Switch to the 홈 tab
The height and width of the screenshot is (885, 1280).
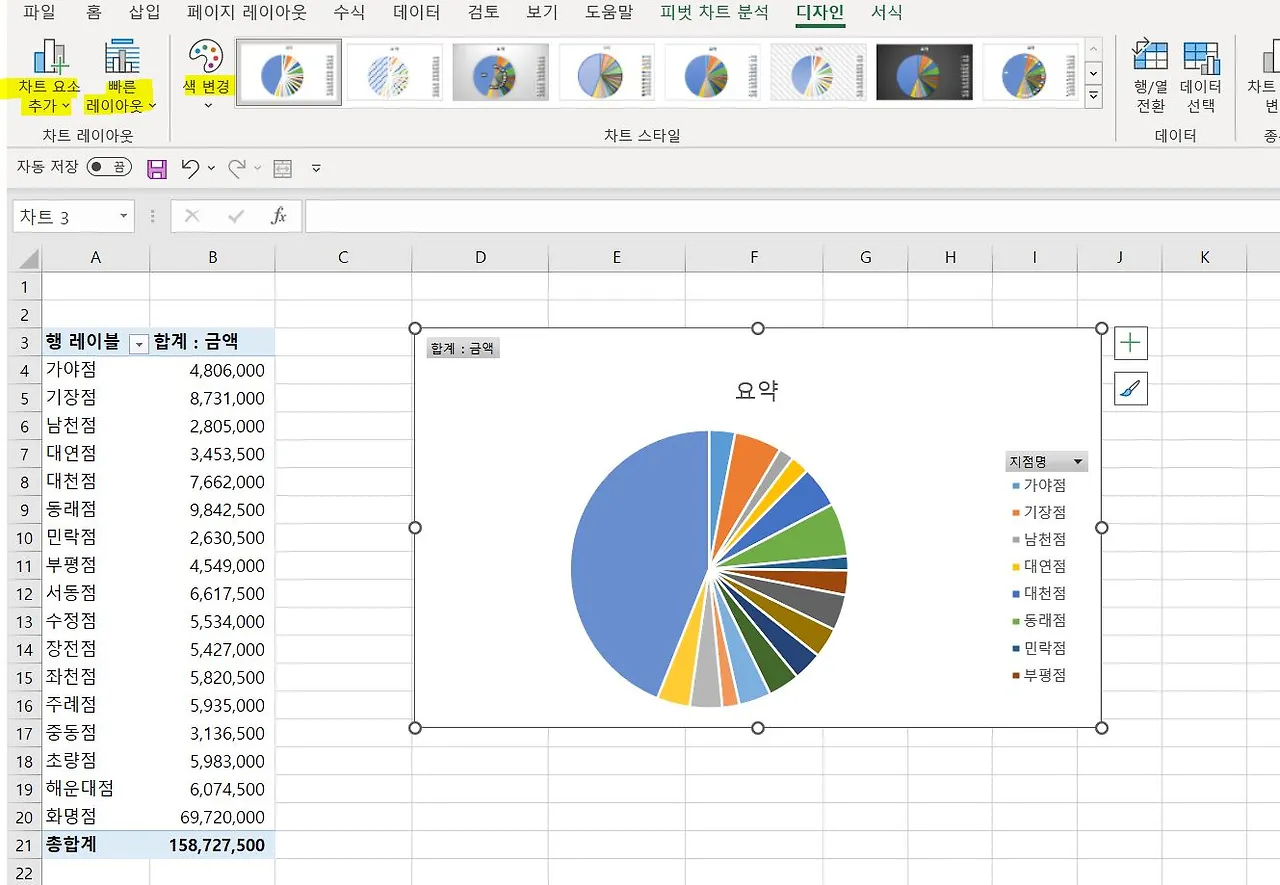pyautogui.click(x=94, y=13)
